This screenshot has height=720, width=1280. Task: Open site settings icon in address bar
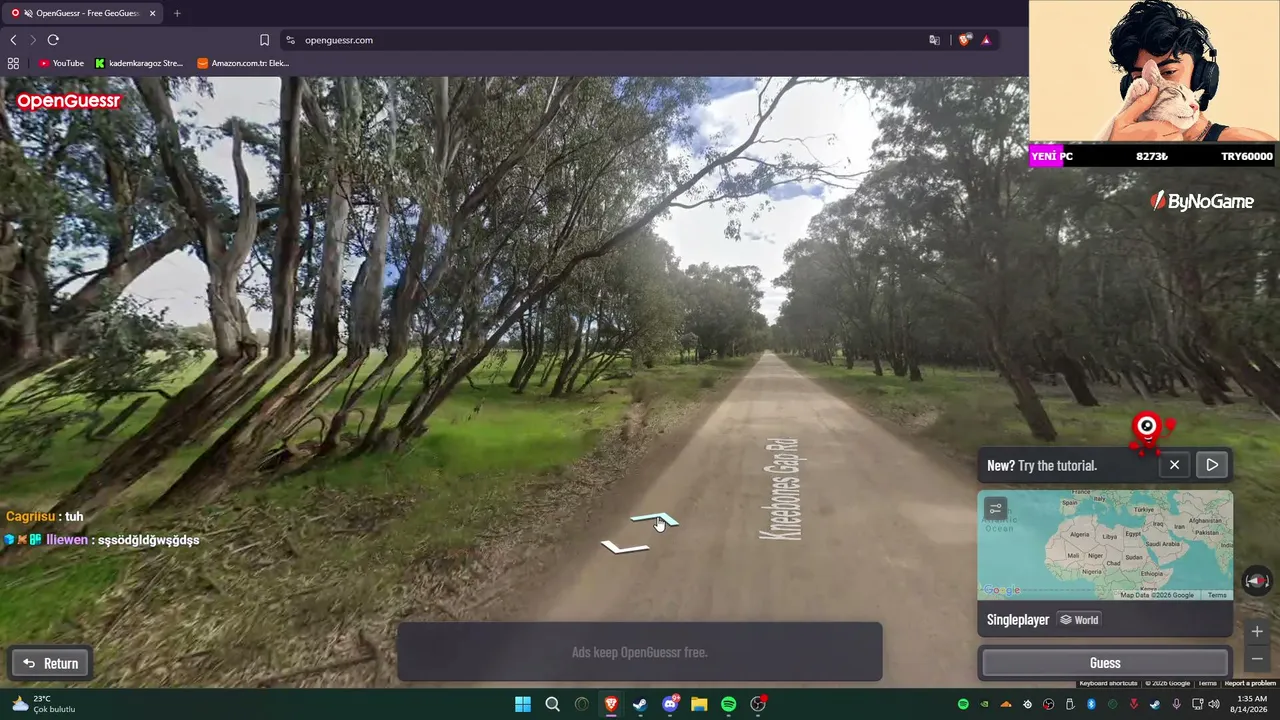pos(290,40)
